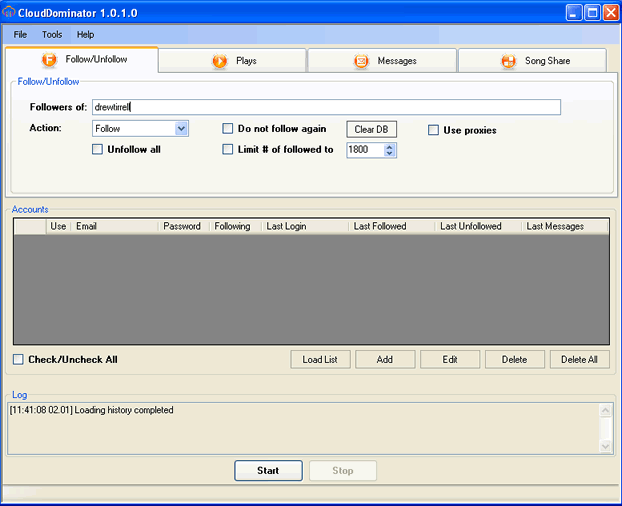Viewport: 622px width, 506px height.
Task: Click the Start button
Action: point(268,471)
